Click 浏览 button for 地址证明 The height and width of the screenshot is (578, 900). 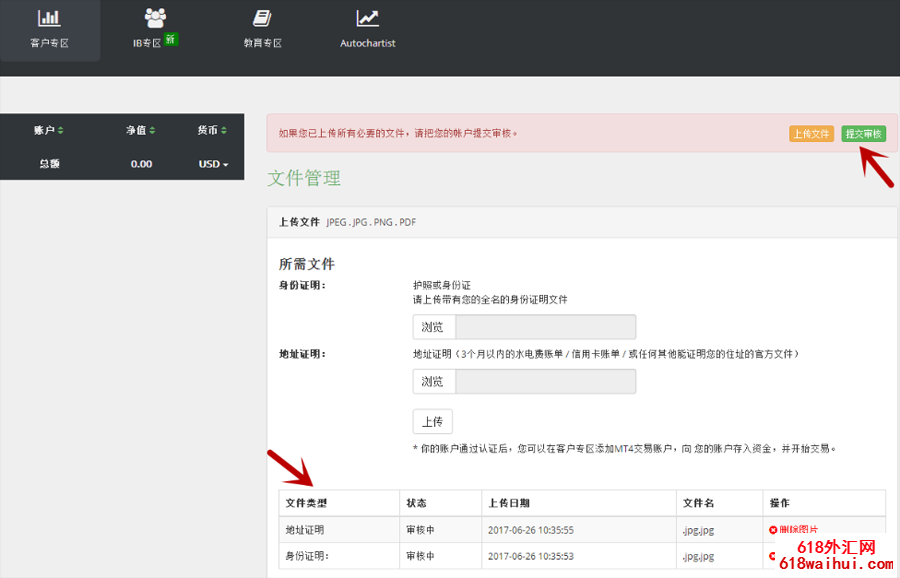434,382
